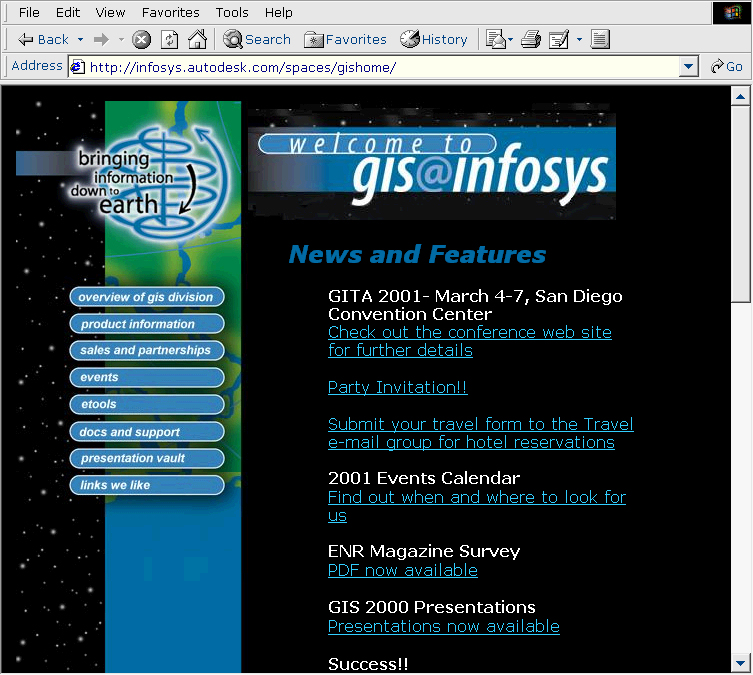Open the Search toolbar button
This screenshot has height=675, width=753.
pos(257,39)
